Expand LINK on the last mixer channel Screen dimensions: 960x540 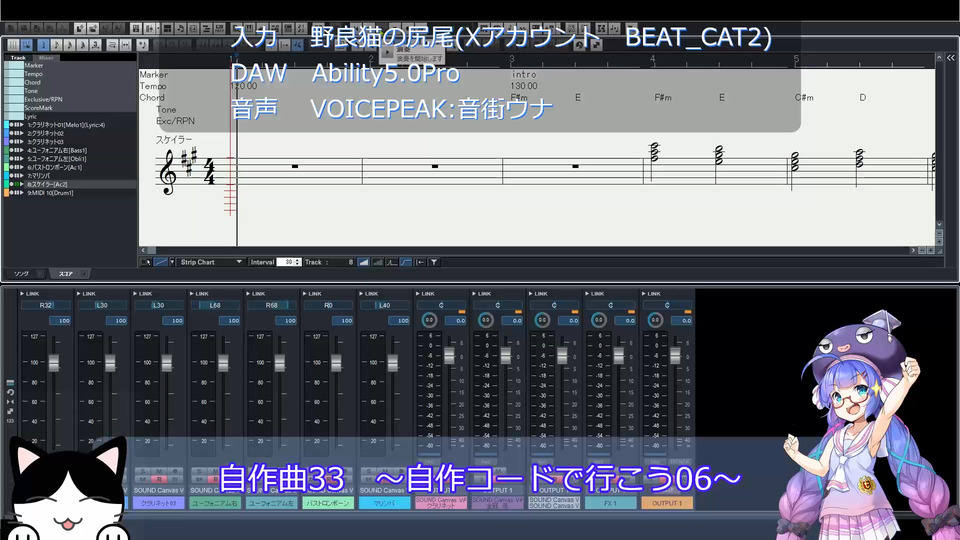(650, 294)
